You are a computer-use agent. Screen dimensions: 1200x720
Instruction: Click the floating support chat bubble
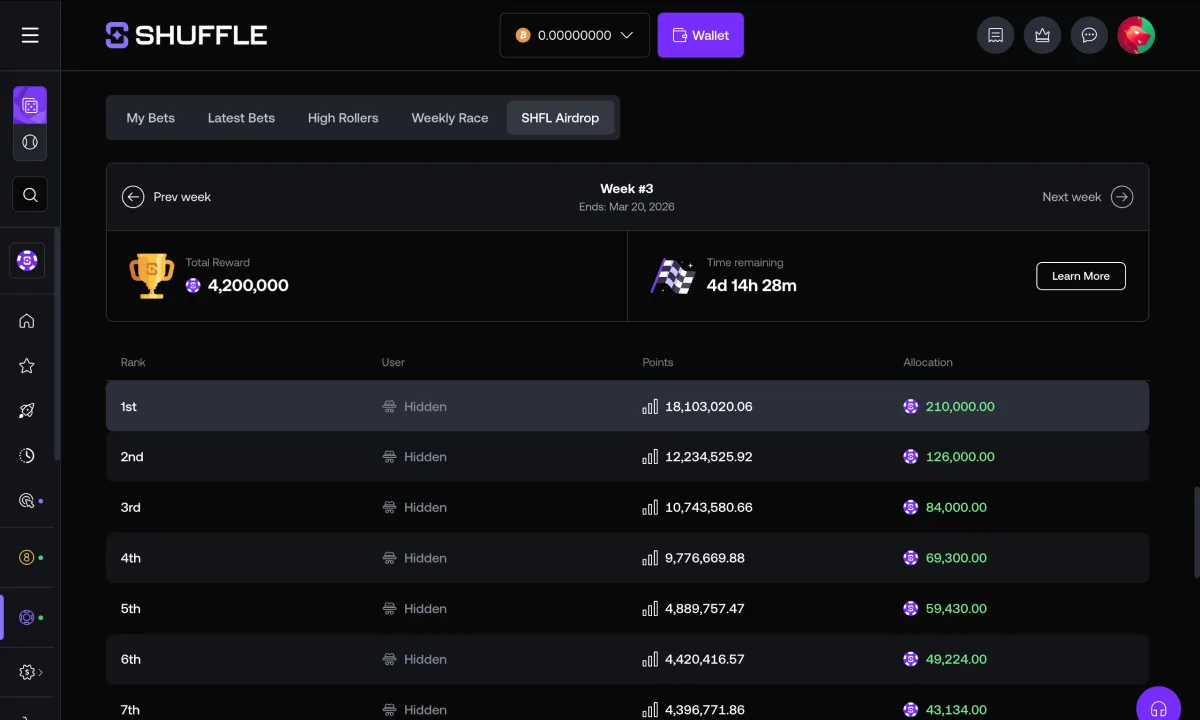1158,705
